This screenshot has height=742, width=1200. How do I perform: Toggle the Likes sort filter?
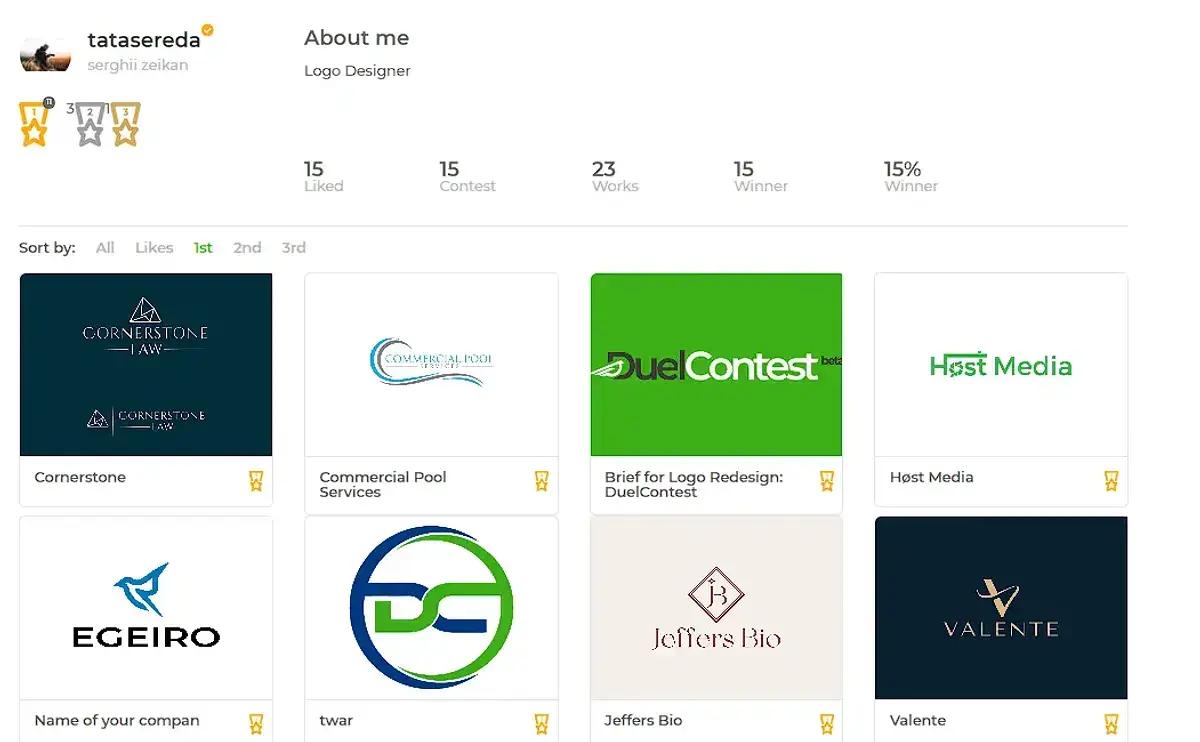(154, 247)
